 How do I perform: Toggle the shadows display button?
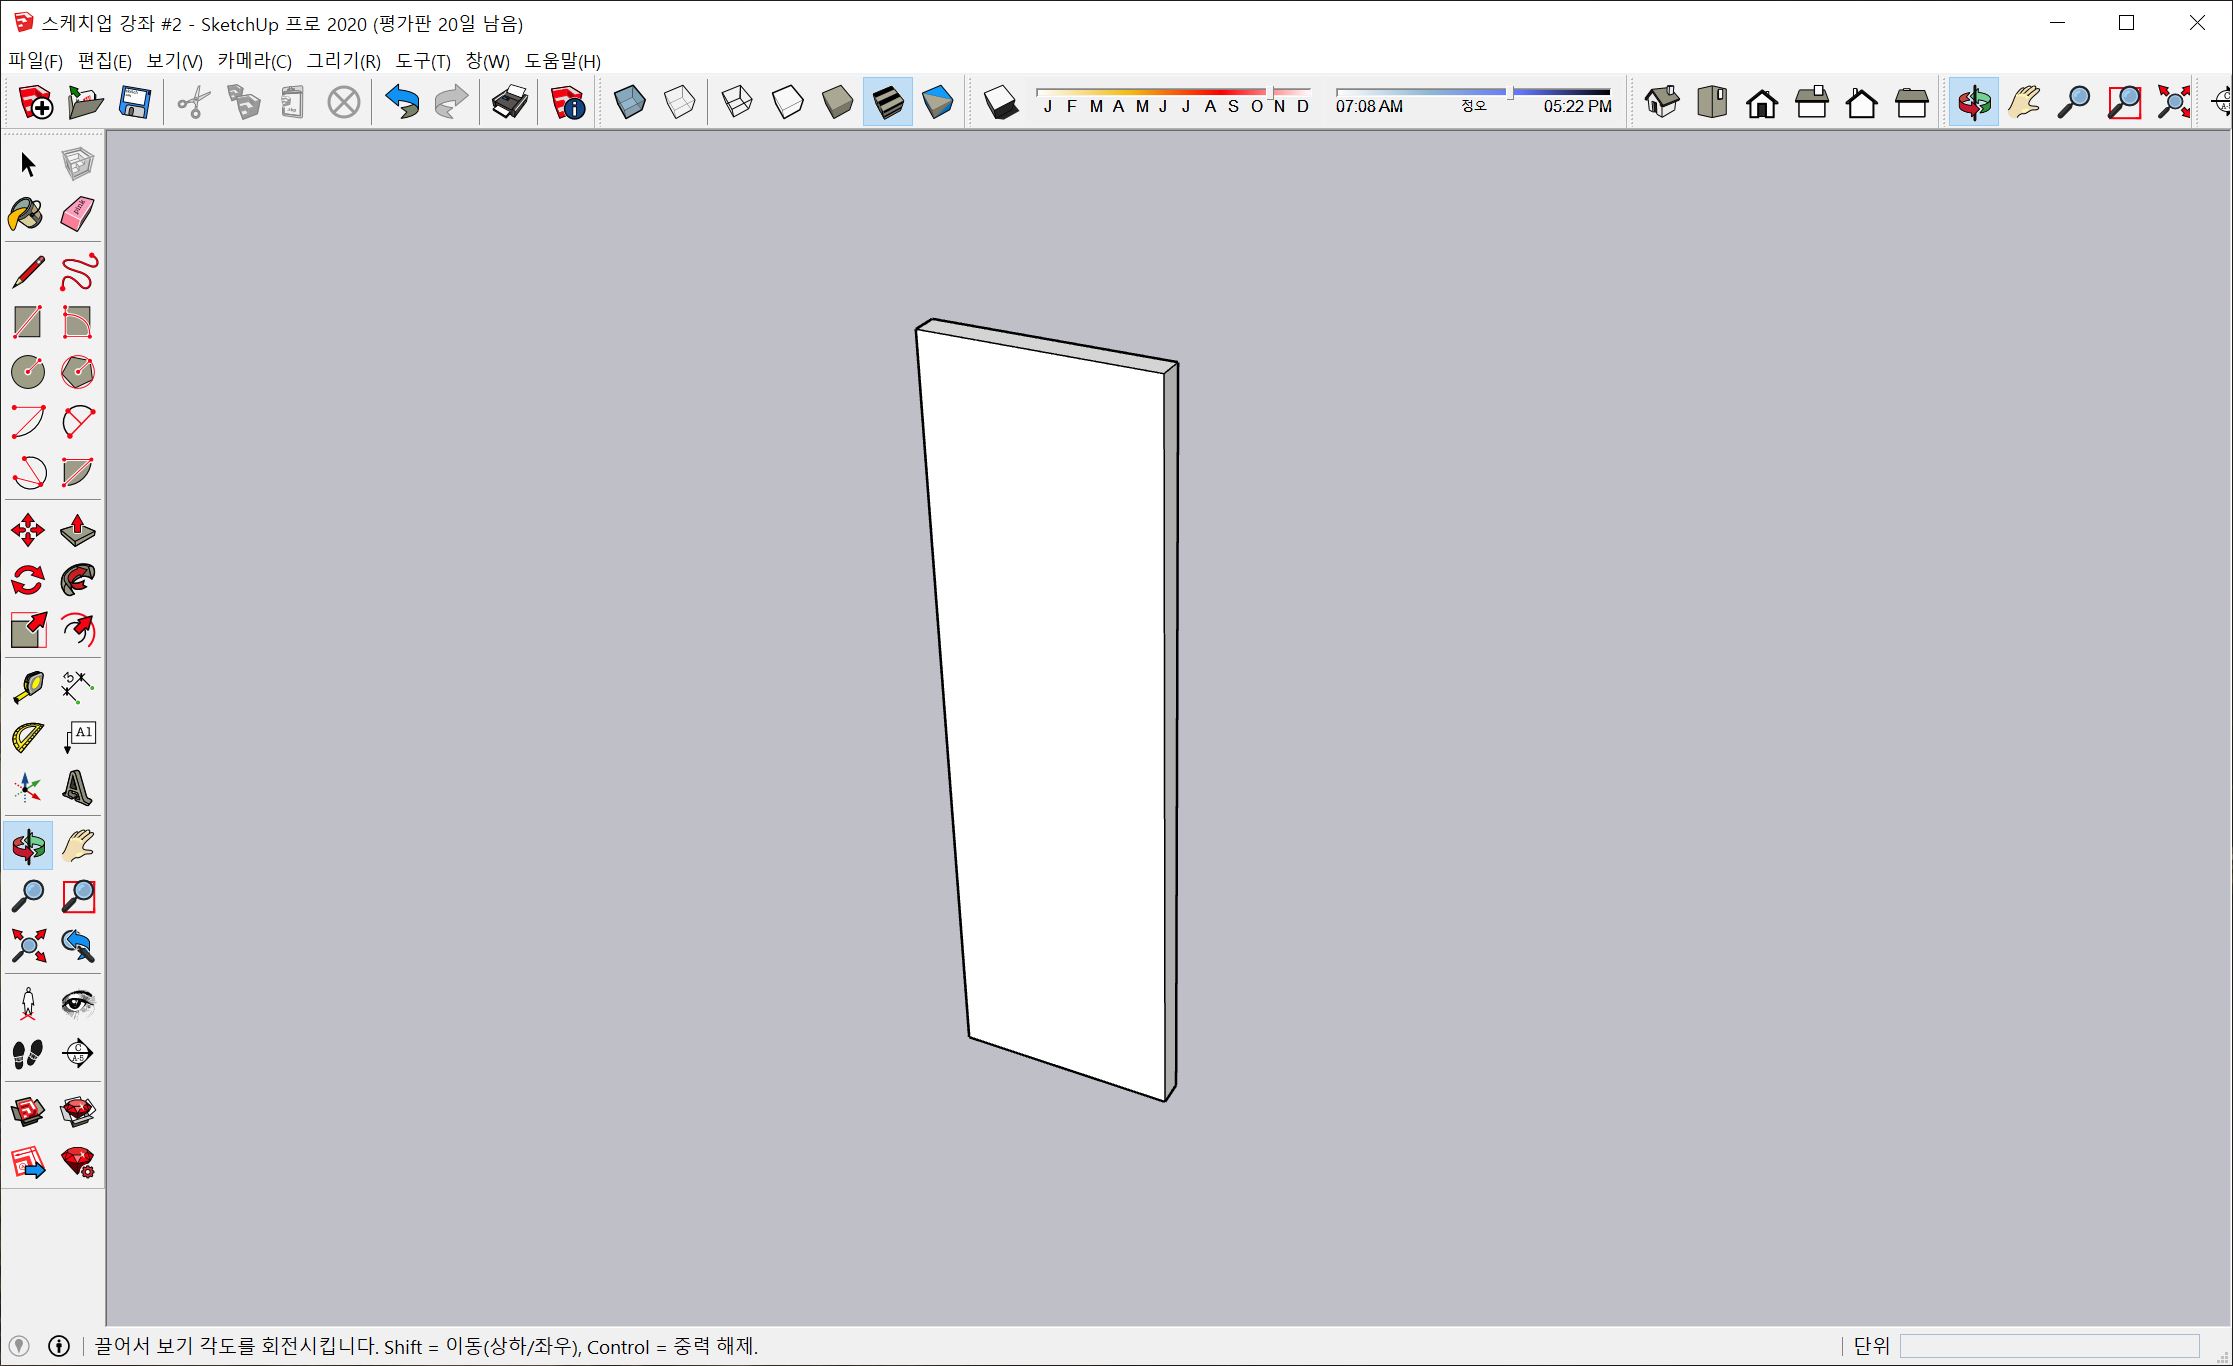point(1000,102)
